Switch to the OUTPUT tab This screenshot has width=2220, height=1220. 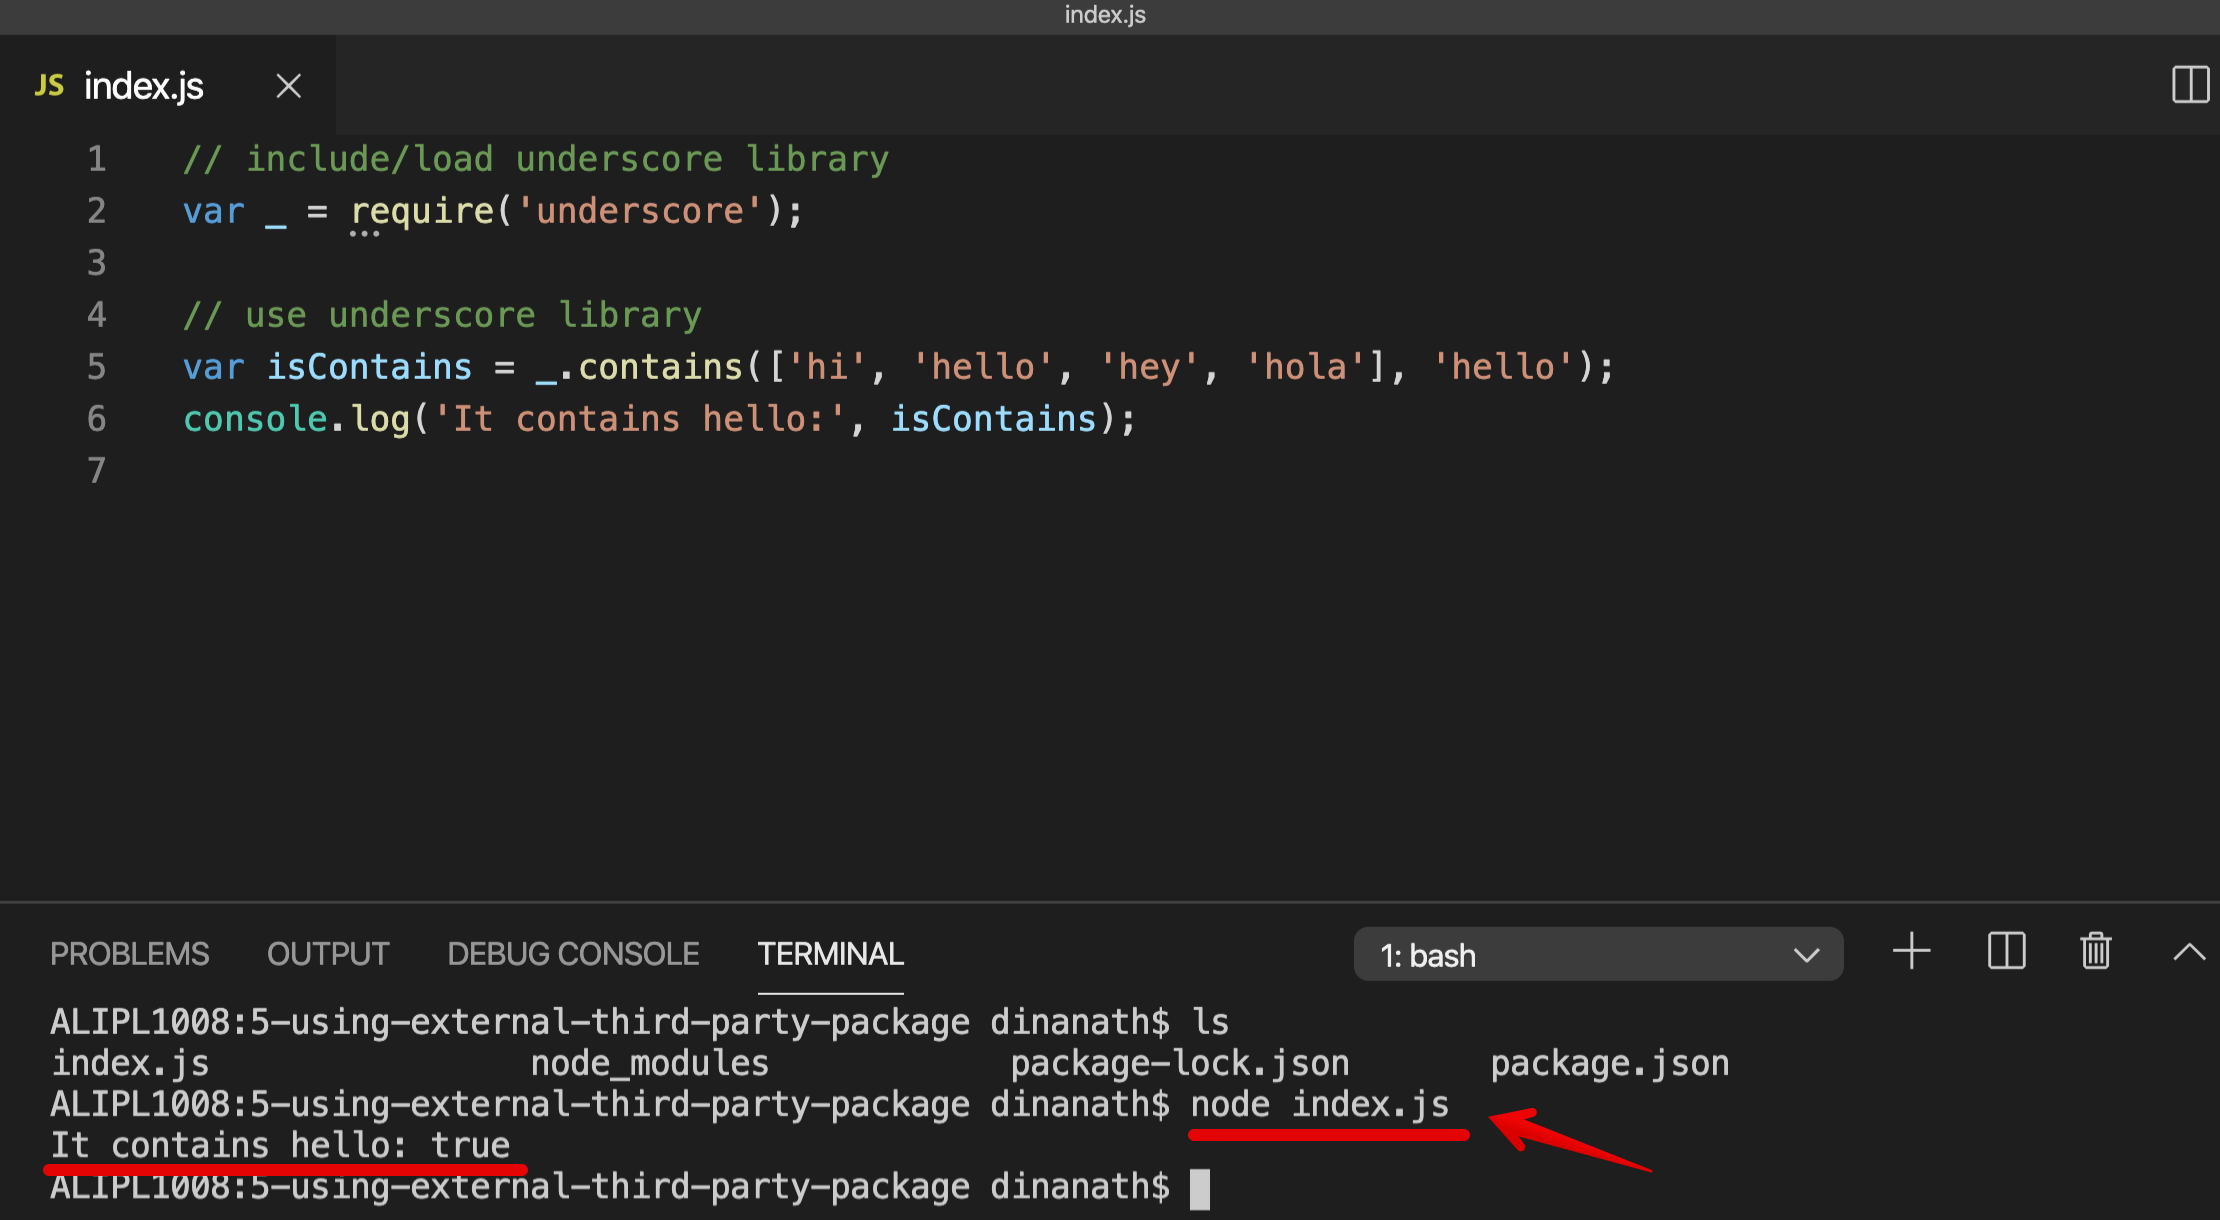(328, 954)
